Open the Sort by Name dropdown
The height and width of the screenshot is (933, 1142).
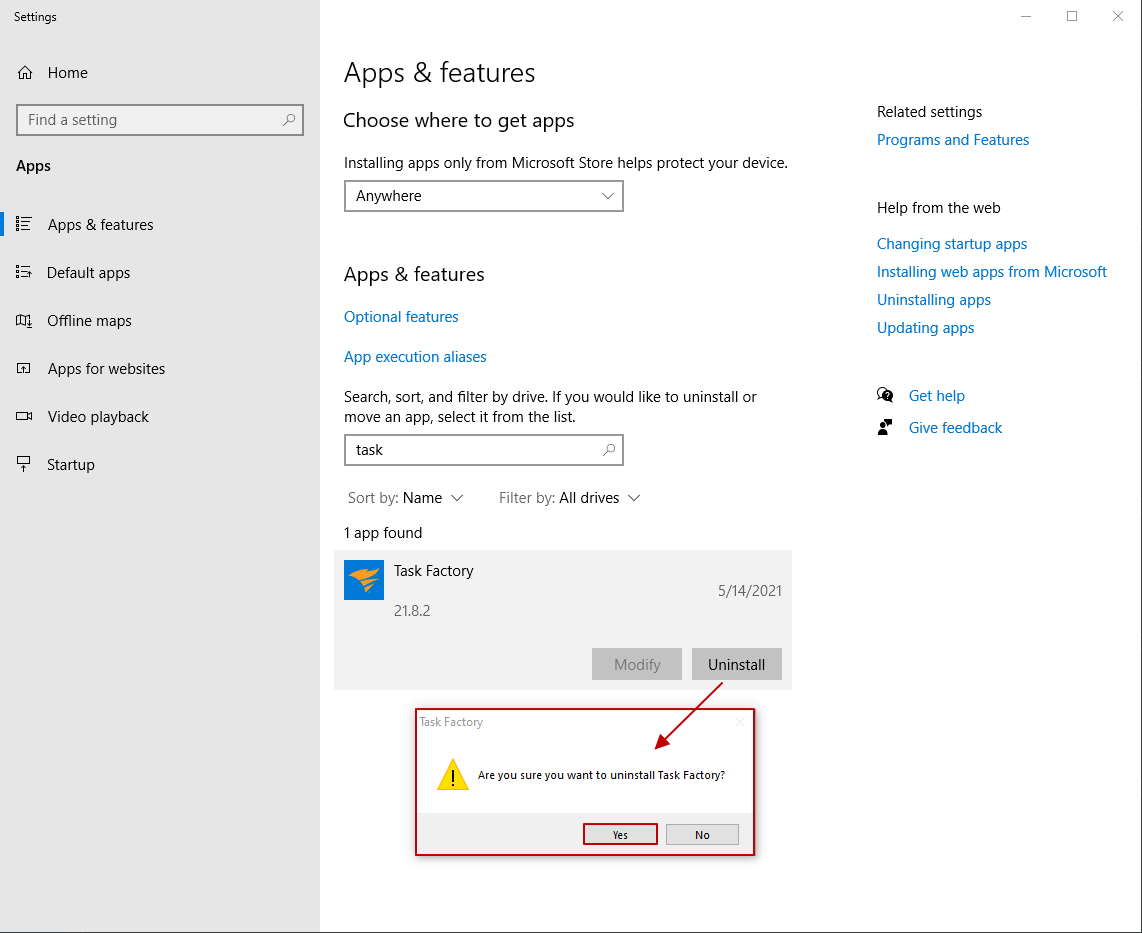pos(406,497)
